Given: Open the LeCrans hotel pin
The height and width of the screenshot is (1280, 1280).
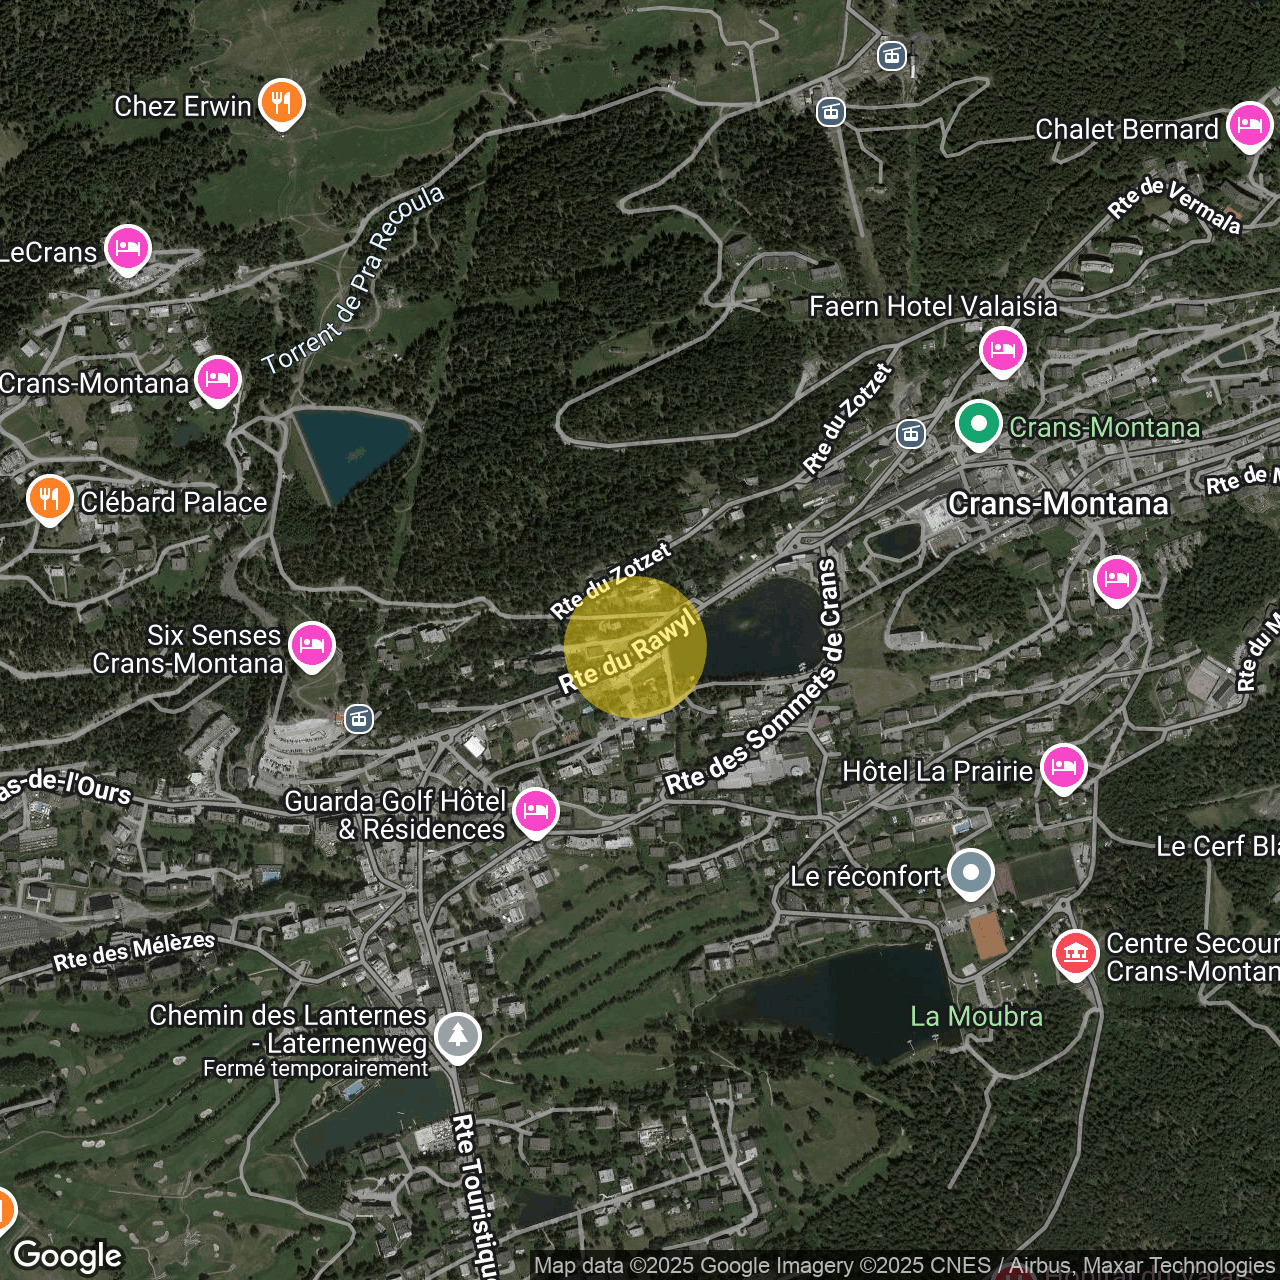Looking at the screenshot, I should 128,248.
